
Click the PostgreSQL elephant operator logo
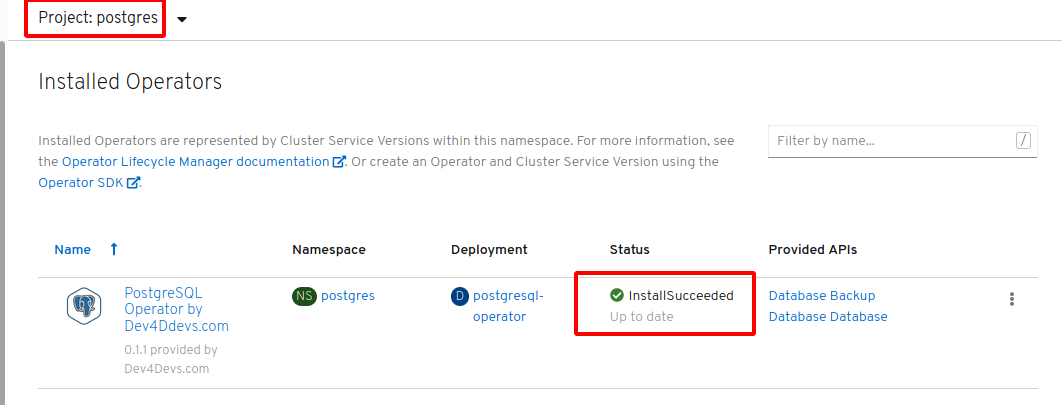[x=84, y=305]
